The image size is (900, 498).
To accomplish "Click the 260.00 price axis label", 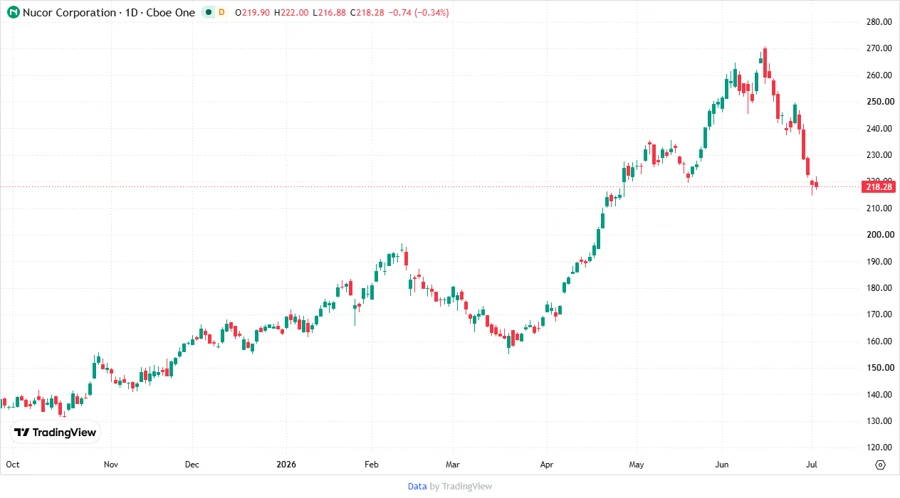I will [x=879, y=75].
